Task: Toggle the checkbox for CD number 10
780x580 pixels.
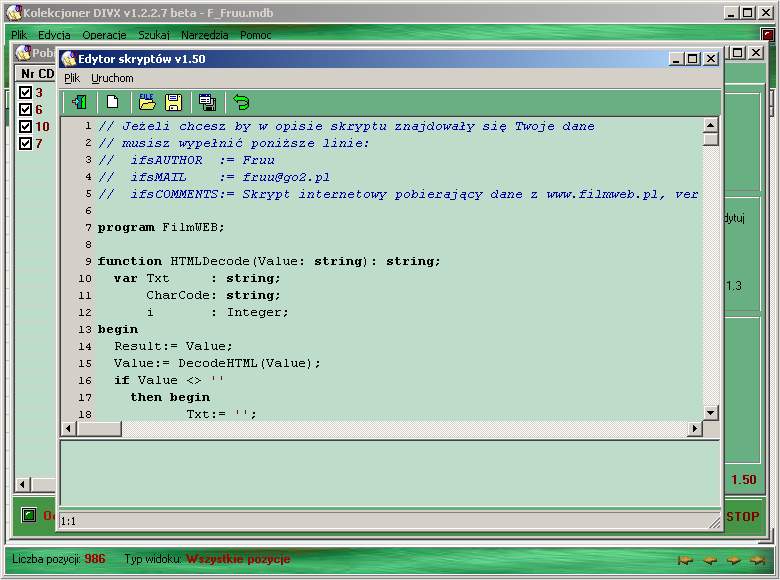Action: 26,127
